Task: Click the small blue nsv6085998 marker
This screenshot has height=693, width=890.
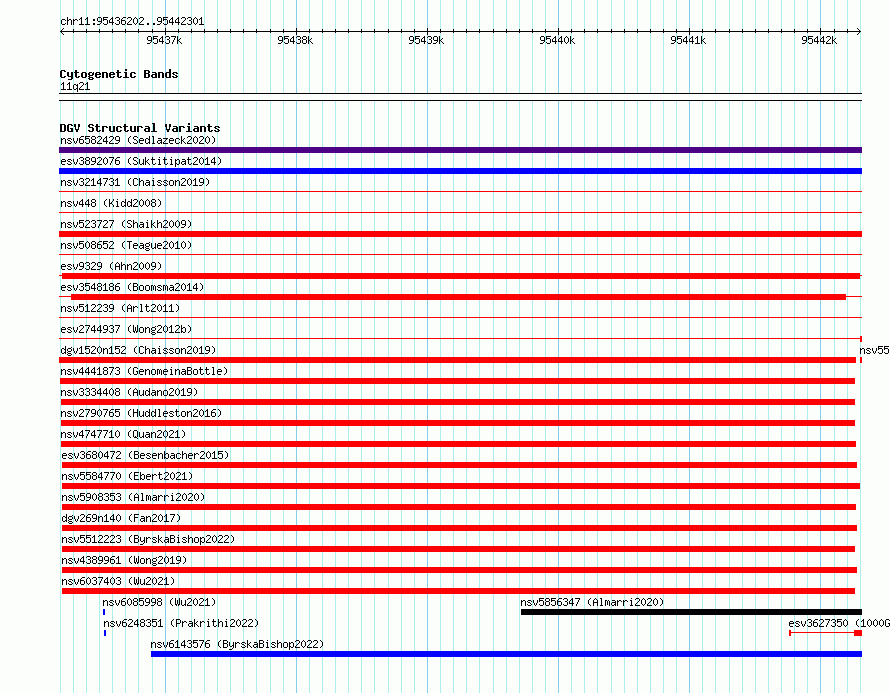Action: [x=104, y=612]
